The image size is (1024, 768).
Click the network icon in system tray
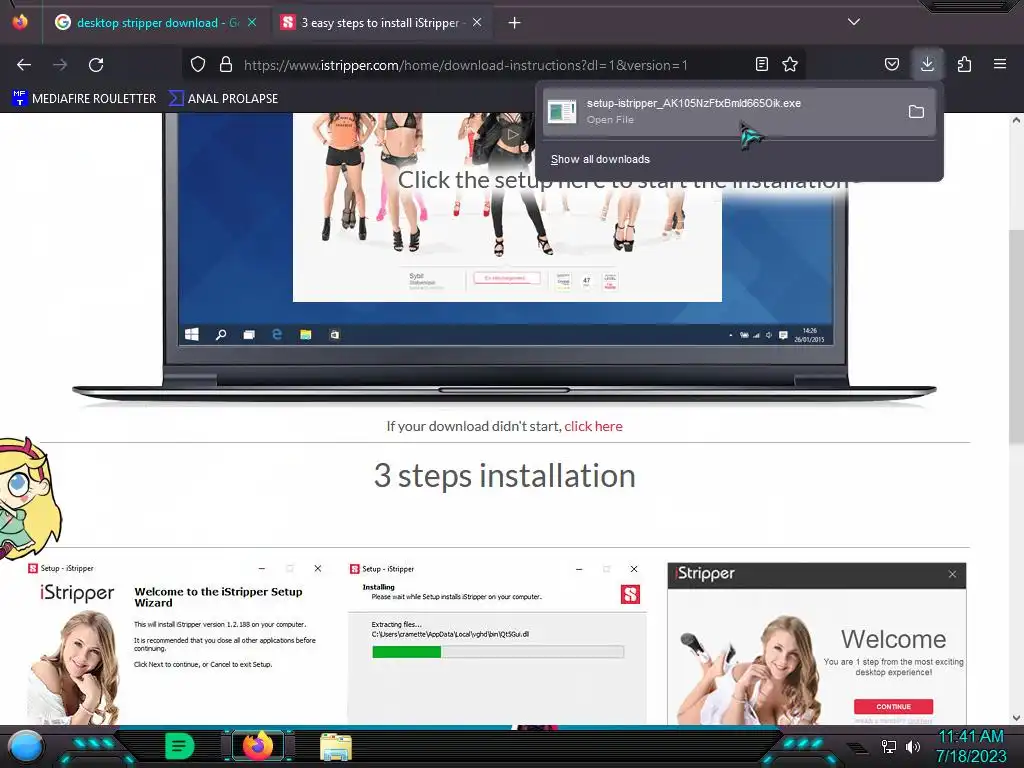889,746
